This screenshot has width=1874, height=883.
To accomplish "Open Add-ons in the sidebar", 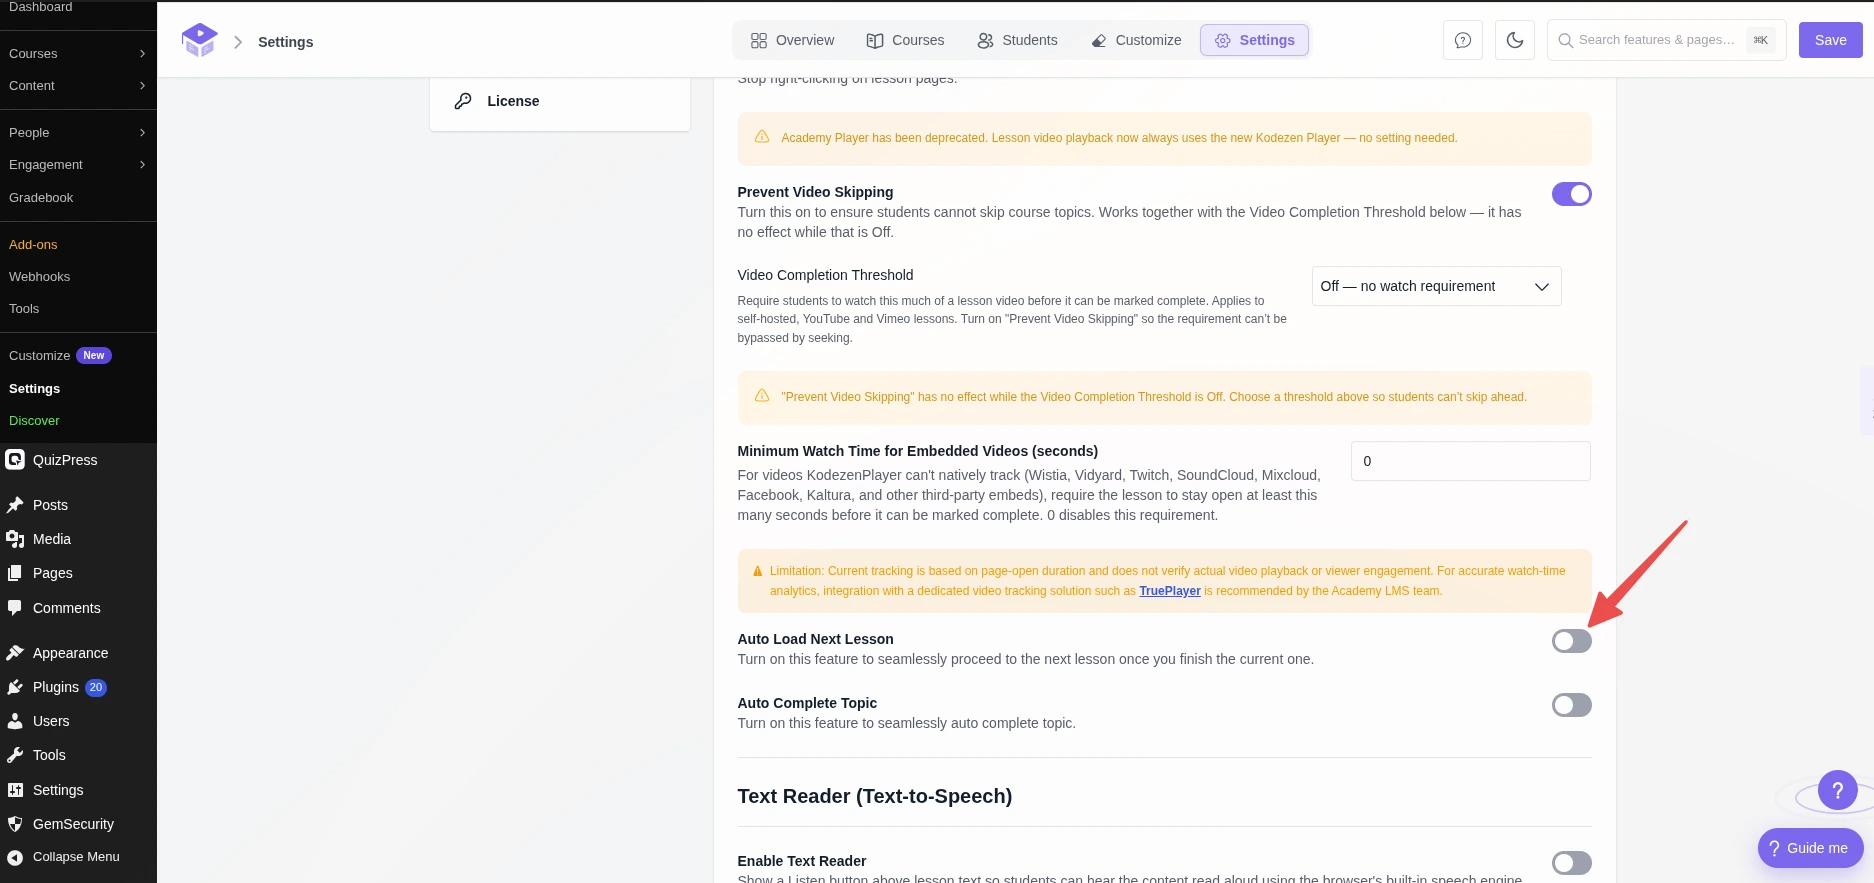I will tap(33, 244).
